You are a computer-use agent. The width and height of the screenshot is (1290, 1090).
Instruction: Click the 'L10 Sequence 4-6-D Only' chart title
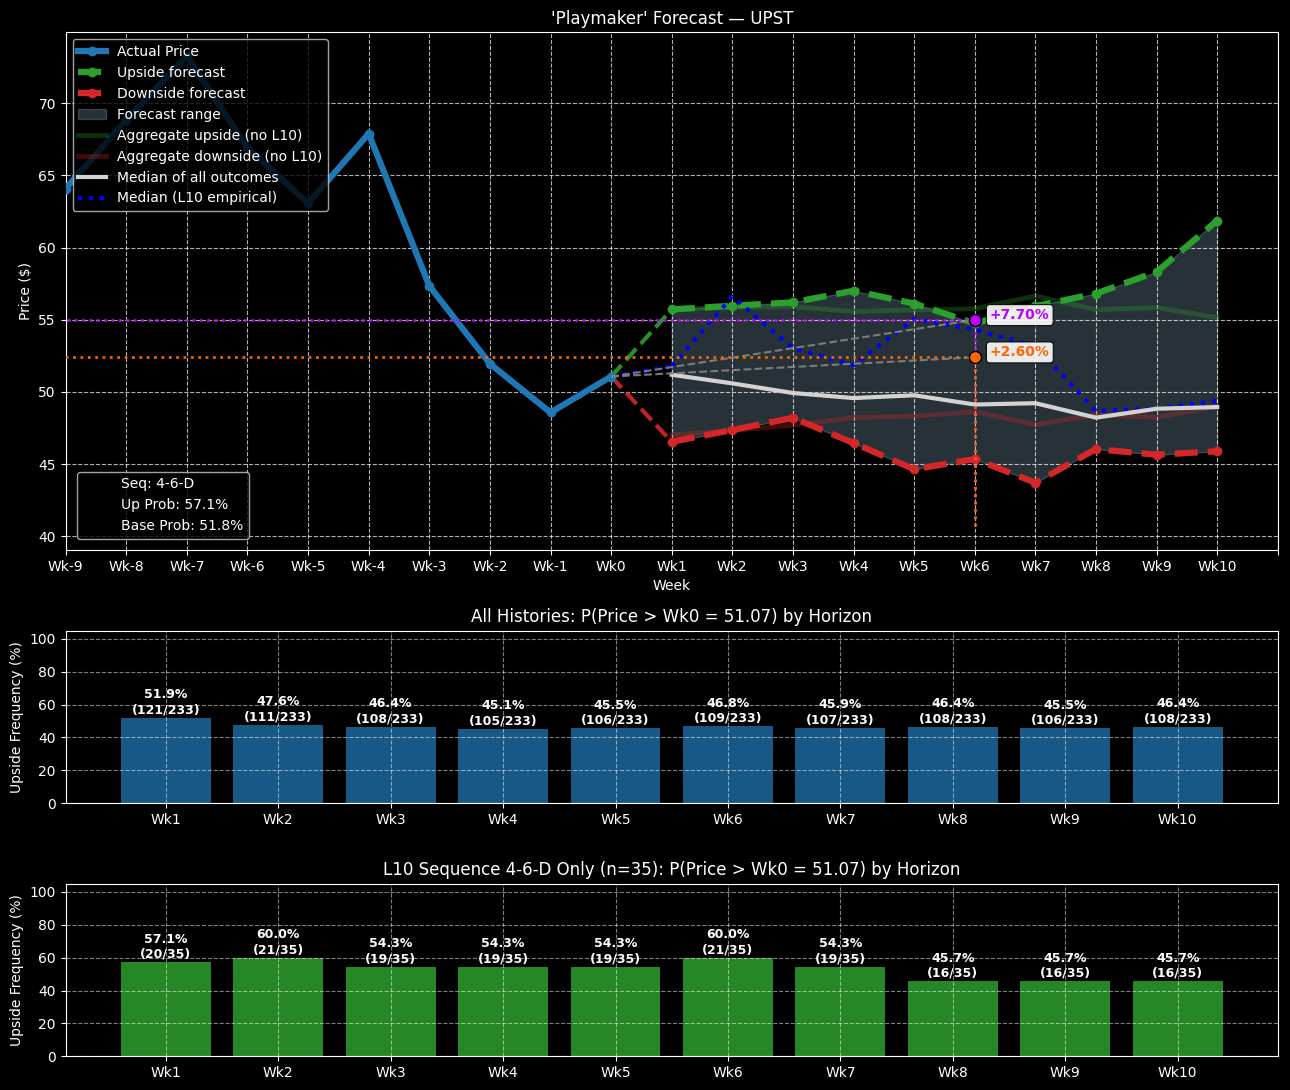[672, 869]
